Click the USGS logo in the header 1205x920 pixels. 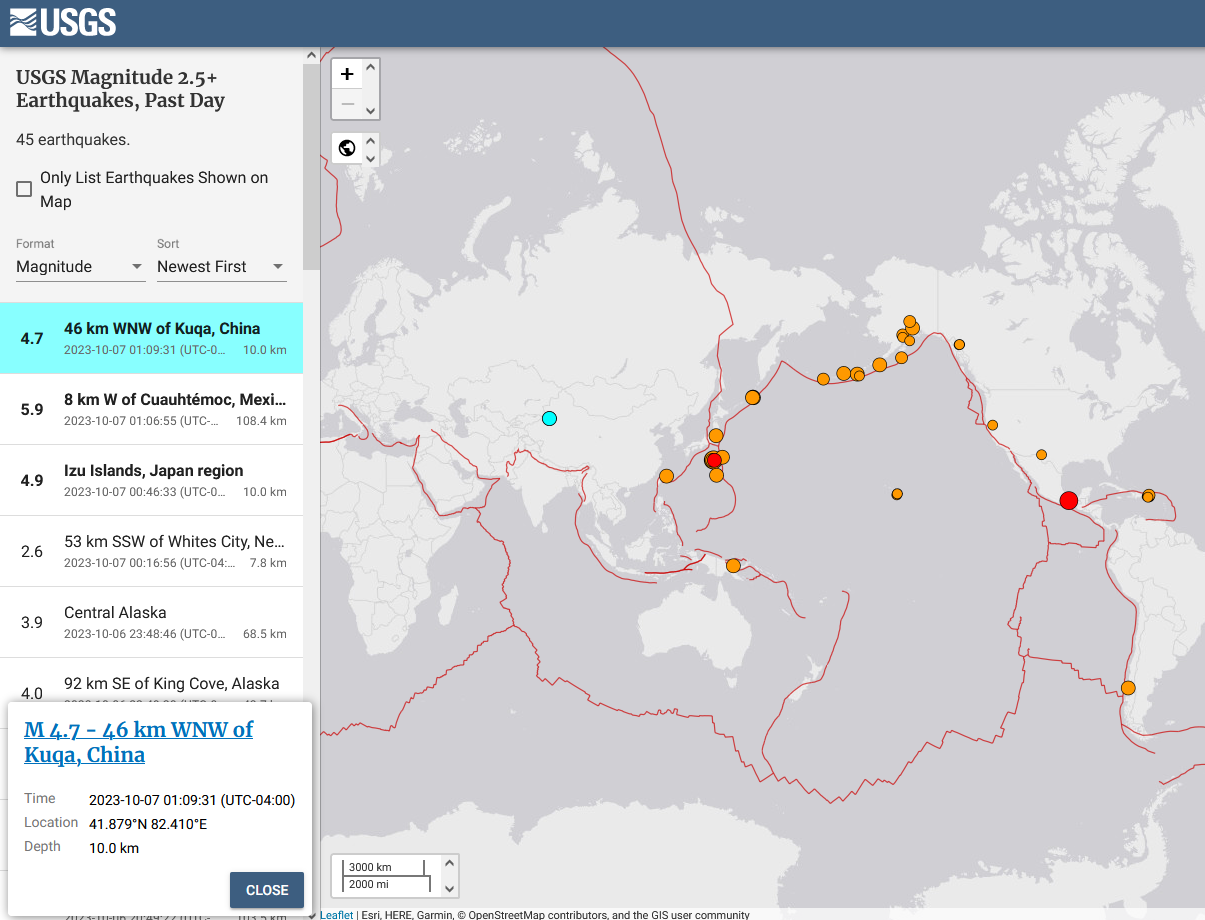[63, 22]
